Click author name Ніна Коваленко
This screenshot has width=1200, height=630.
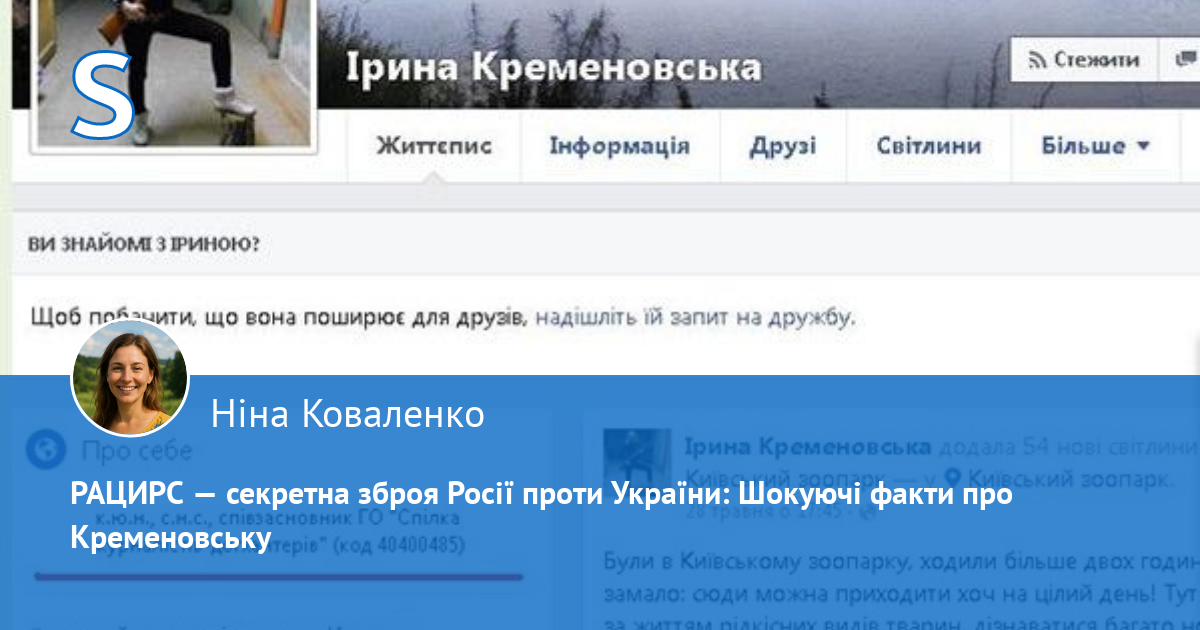tap(348, 414)
